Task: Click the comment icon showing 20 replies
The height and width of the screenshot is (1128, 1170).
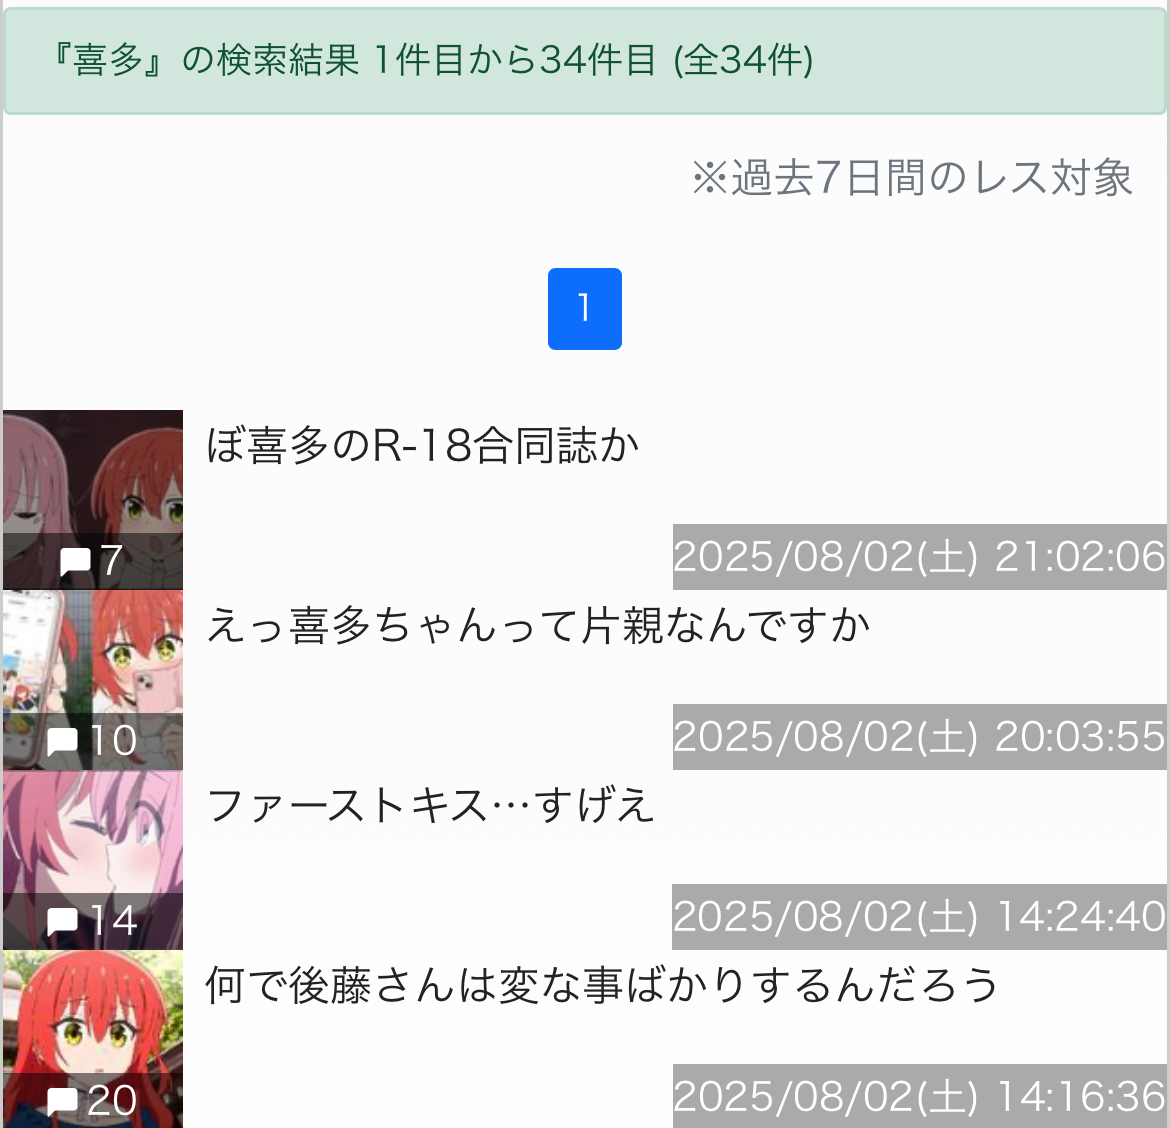Action: click(63, 1100)
